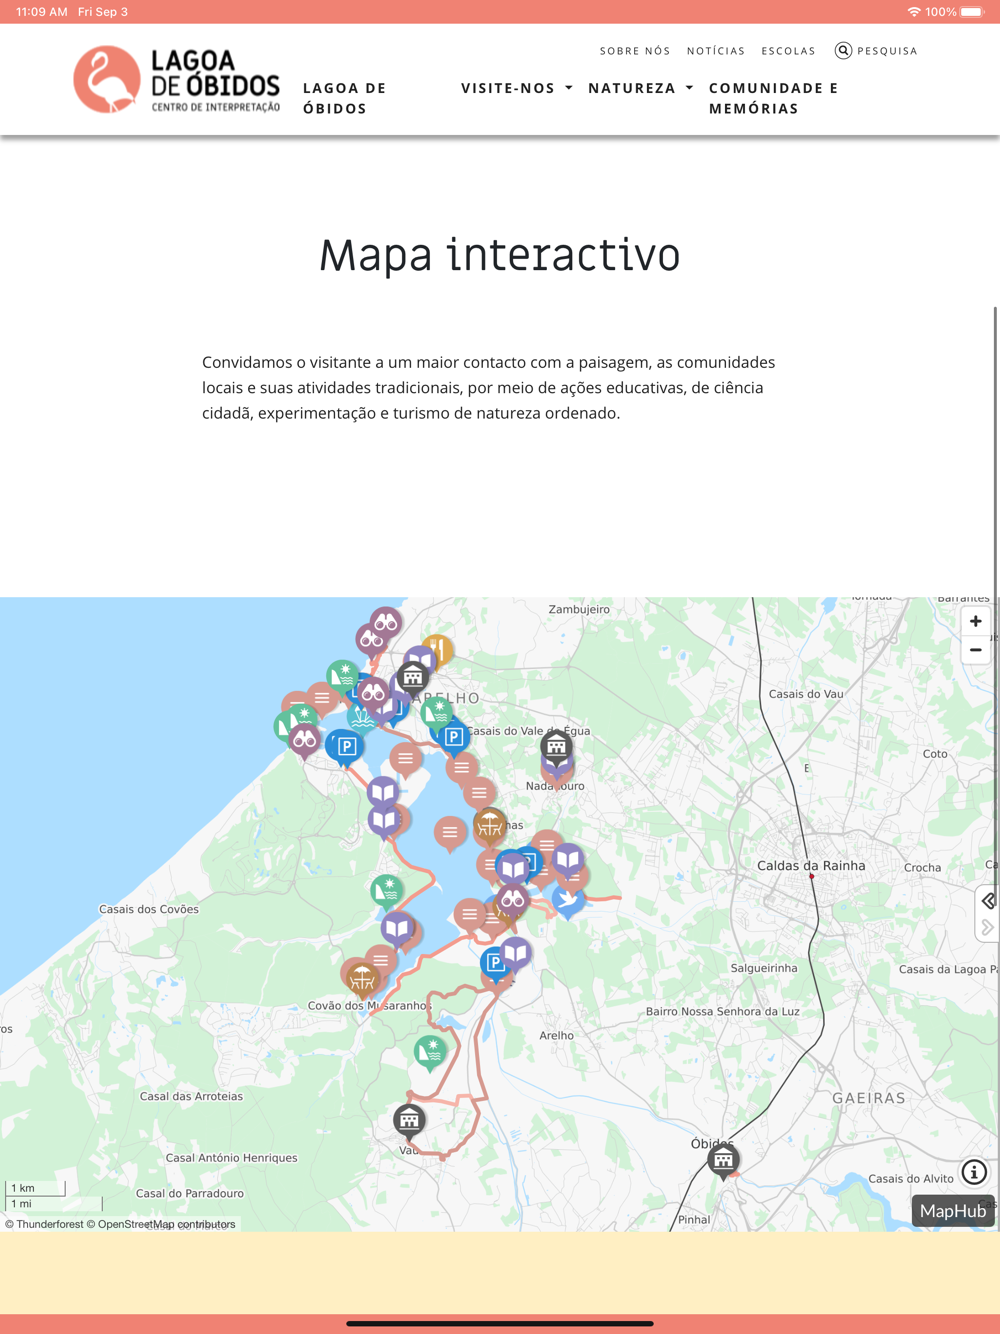Select parking marker beside Casais do Vale de Égua
Viewport: 1000px width, 1334px height.
click(x=454, y=738)
